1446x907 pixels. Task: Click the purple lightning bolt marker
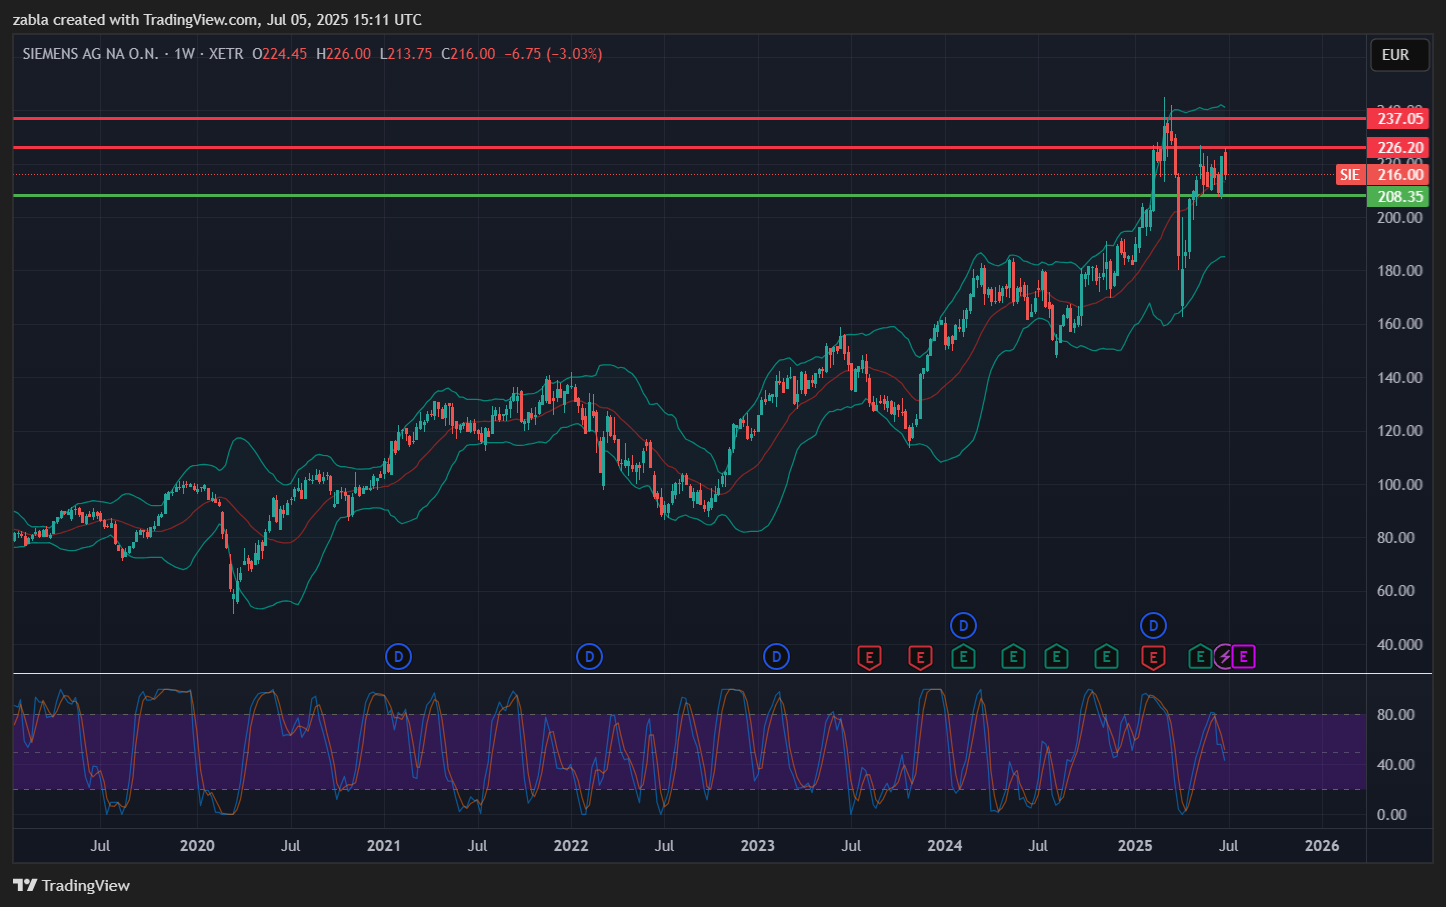pos(1224,657)
